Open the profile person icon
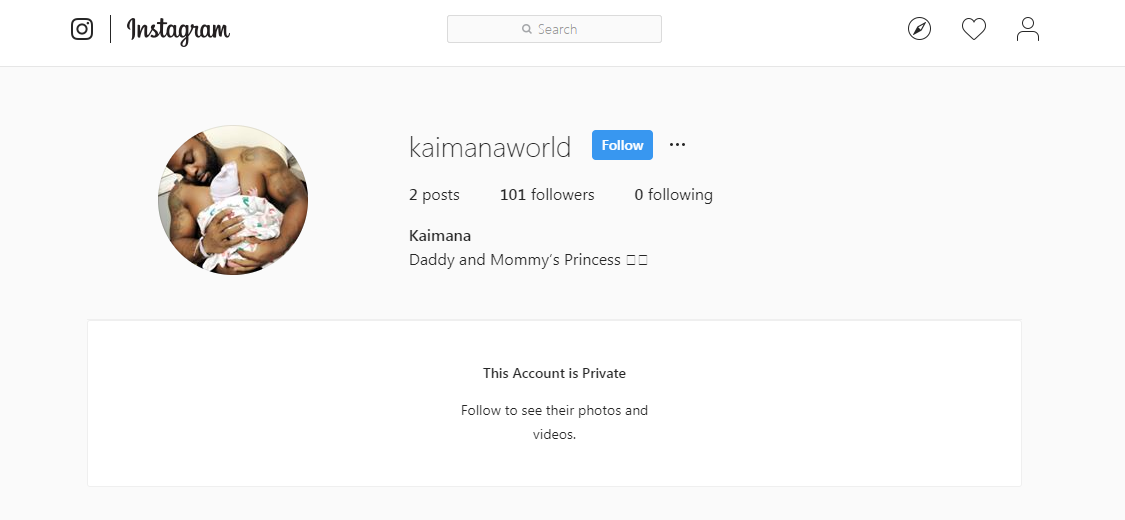This screenshot has width=1125, height=520. pos(1028,29)
